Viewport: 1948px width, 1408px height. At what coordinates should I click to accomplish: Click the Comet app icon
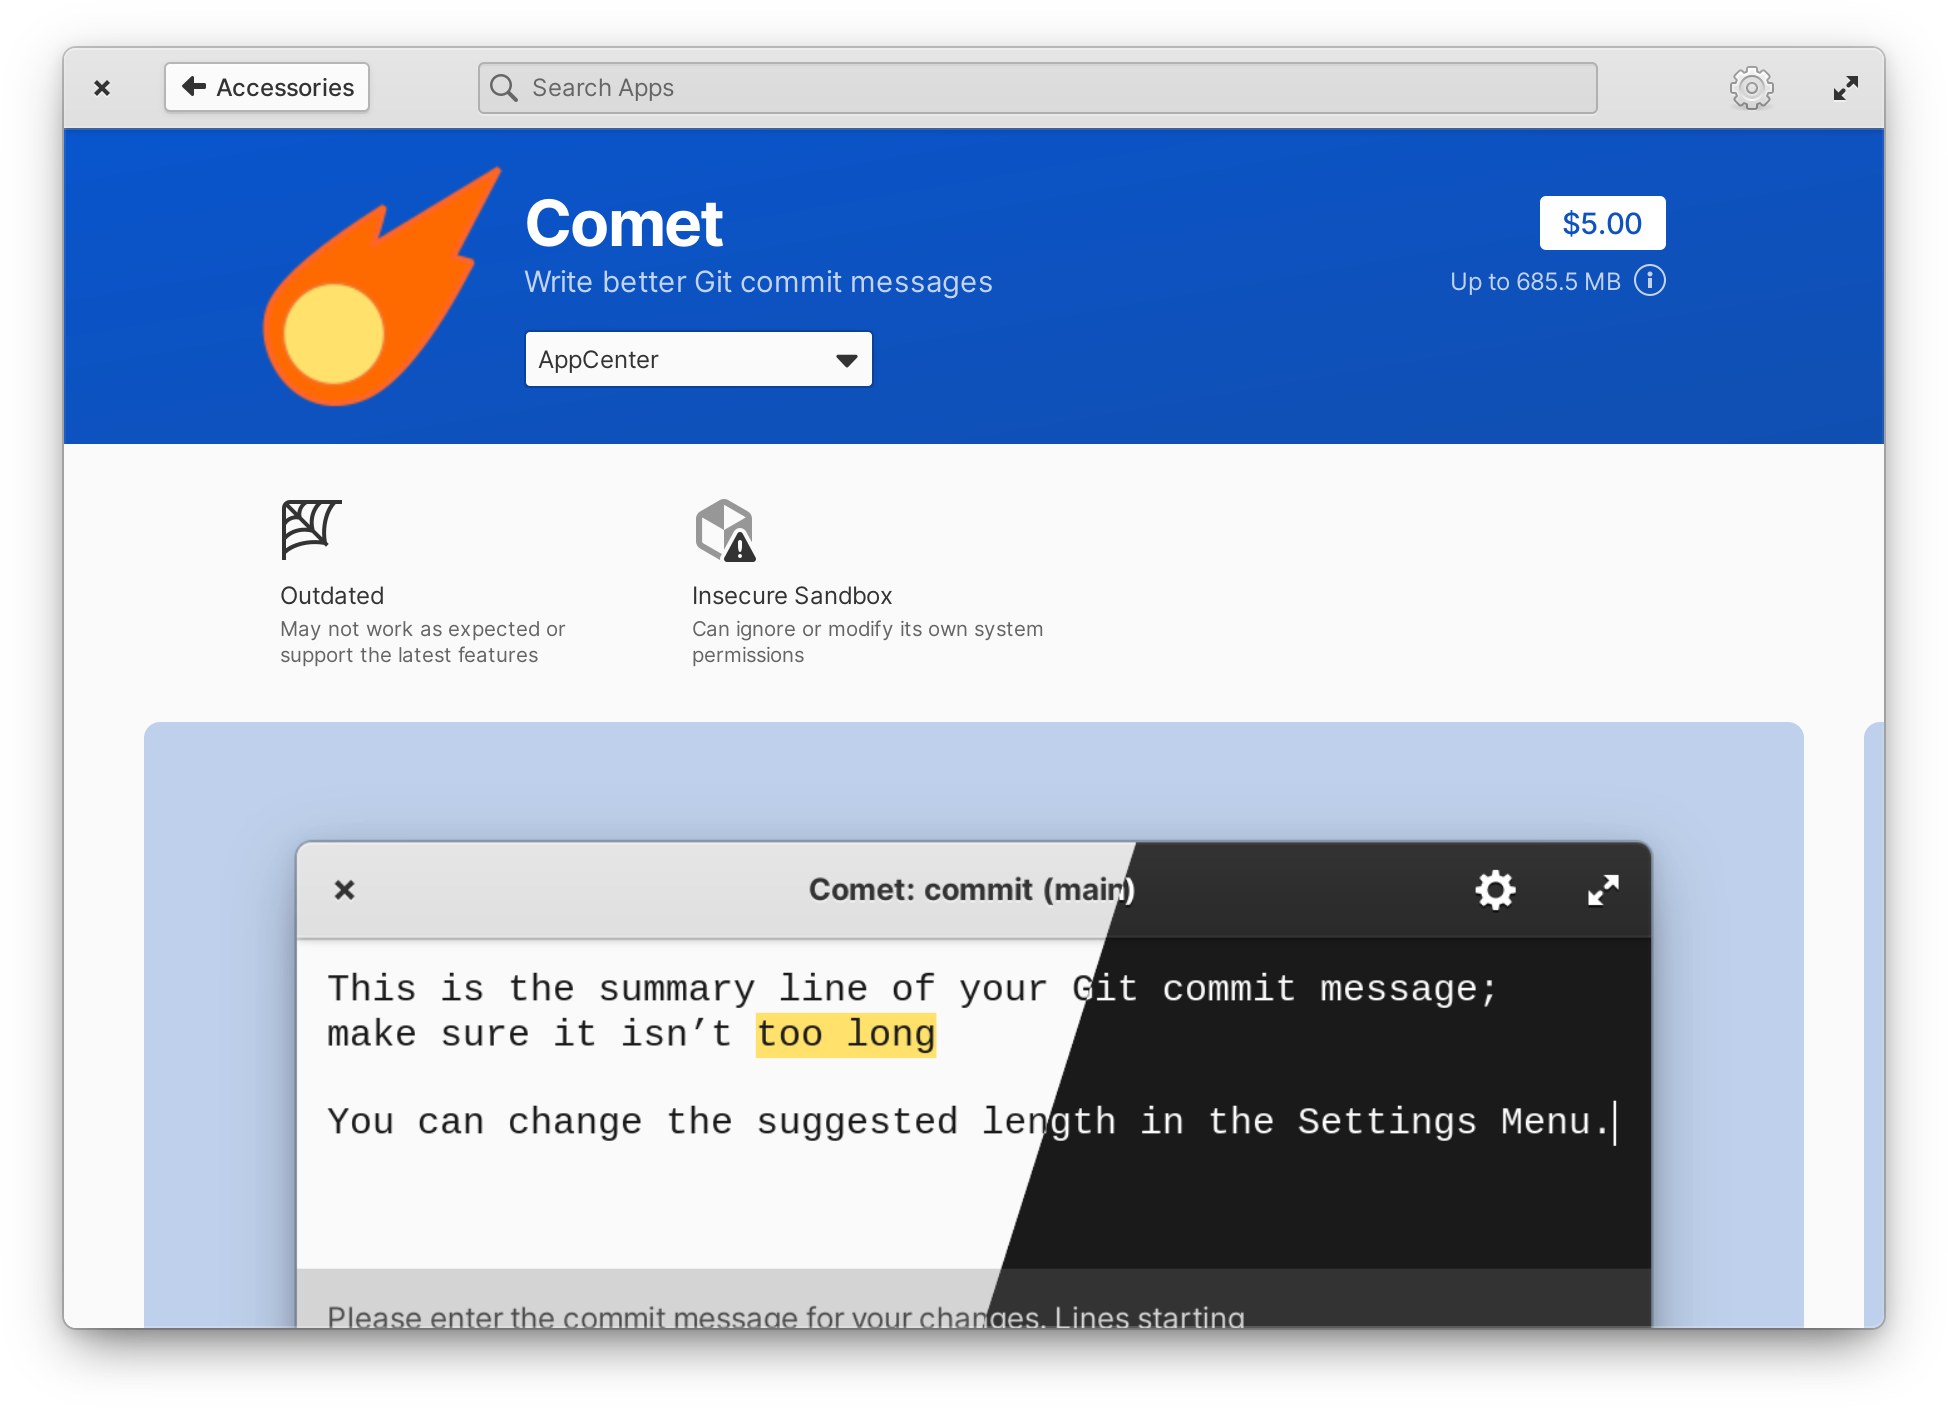point(381,287)
